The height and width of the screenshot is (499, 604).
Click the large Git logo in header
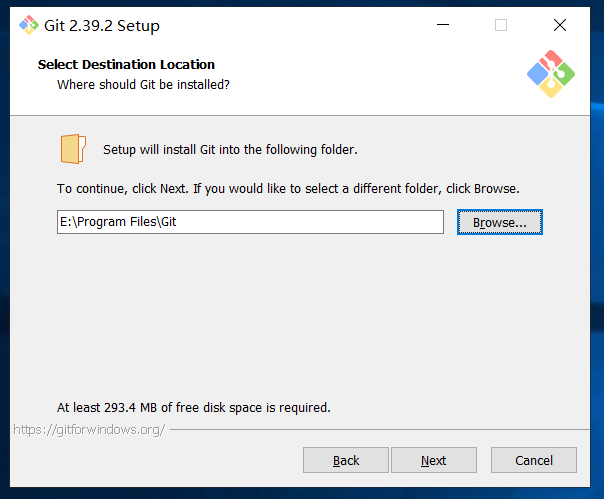pos(551,74)
